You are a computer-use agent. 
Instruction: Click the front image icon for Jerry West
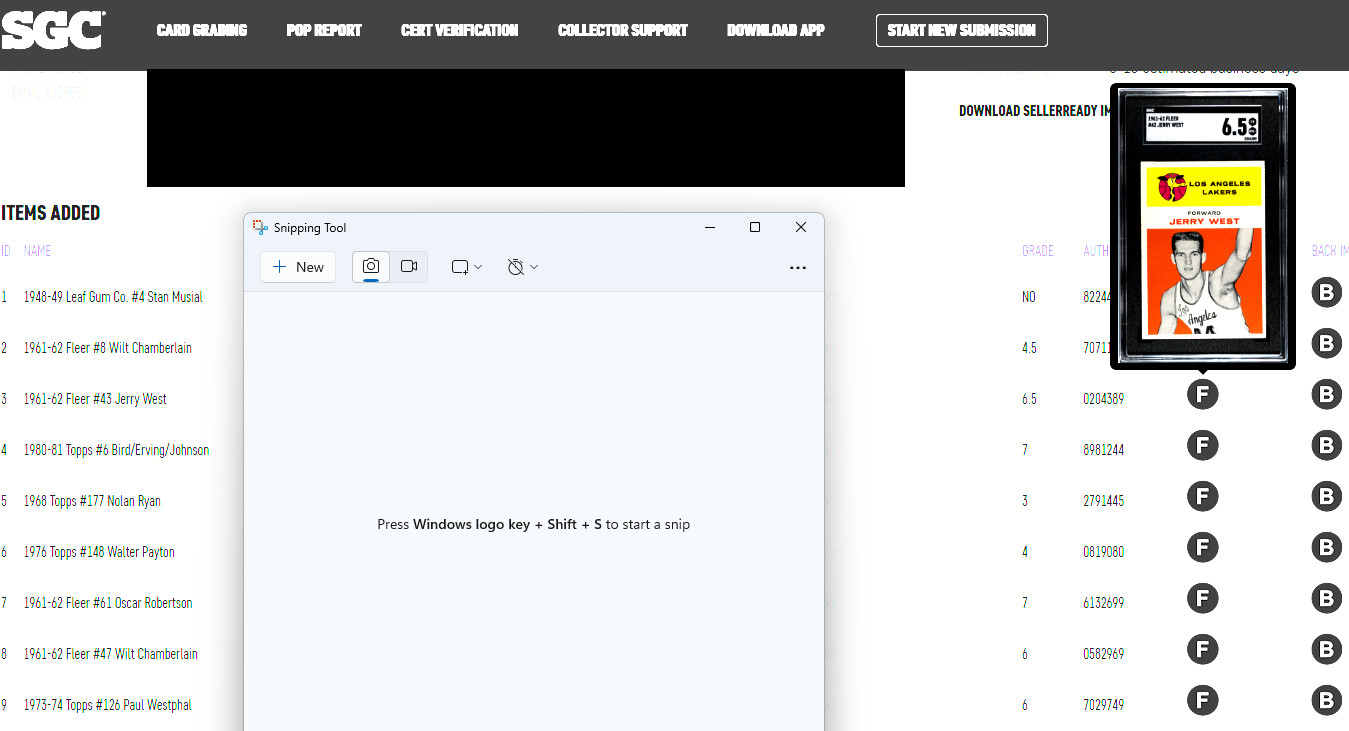click(x=1203, y=395)
